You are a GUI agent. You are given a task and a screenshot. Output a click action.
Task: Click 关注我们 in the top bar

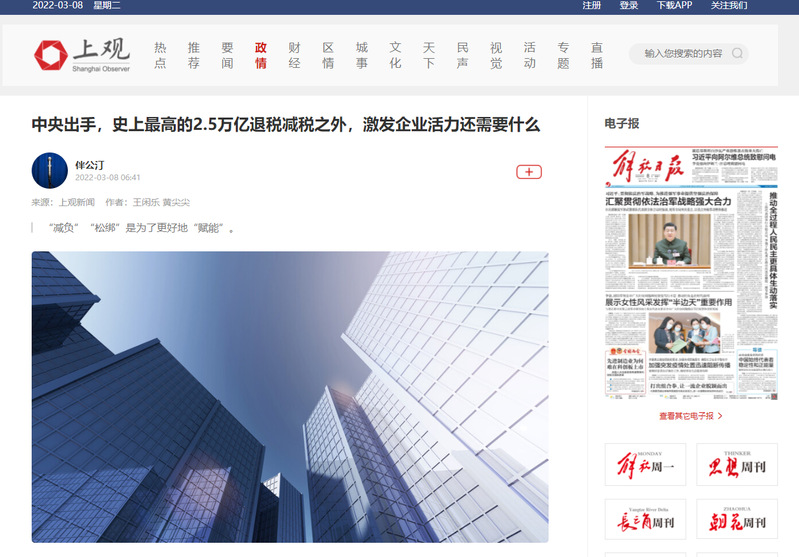pyautogui.click(x=729, y=6)
